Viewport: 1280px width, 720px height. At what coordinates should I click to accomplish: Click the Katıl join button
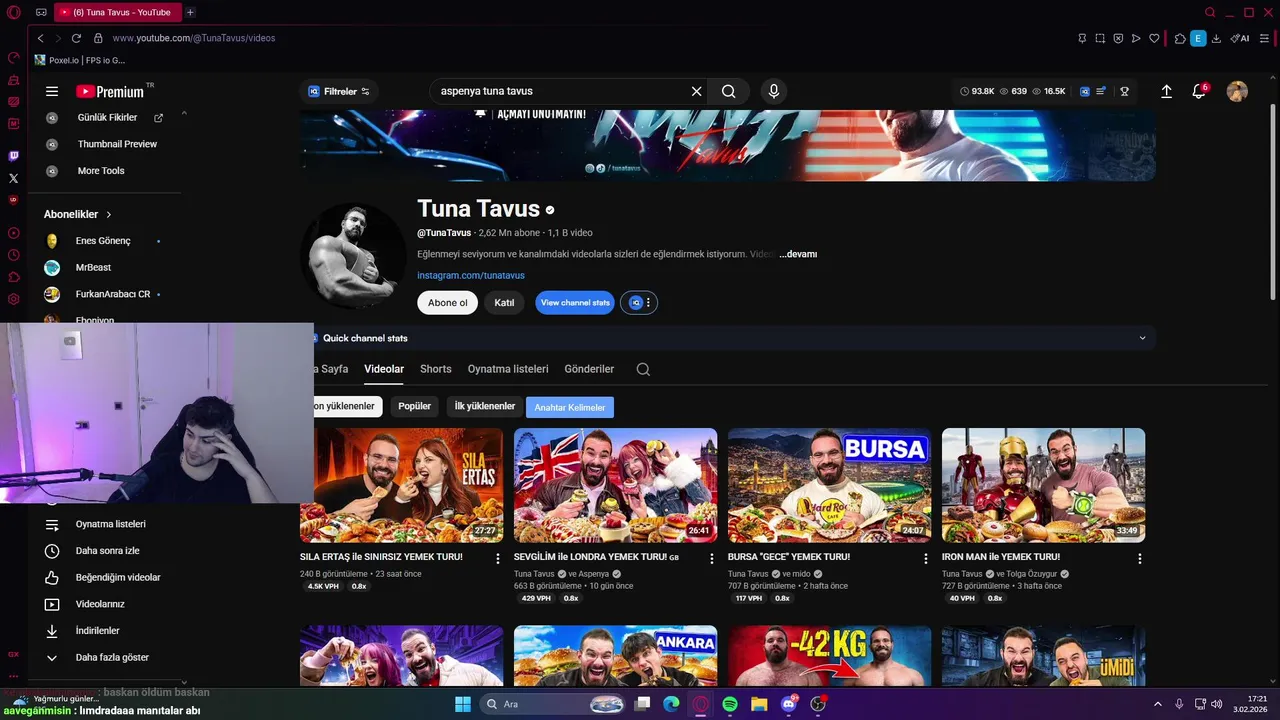[504, 302]
